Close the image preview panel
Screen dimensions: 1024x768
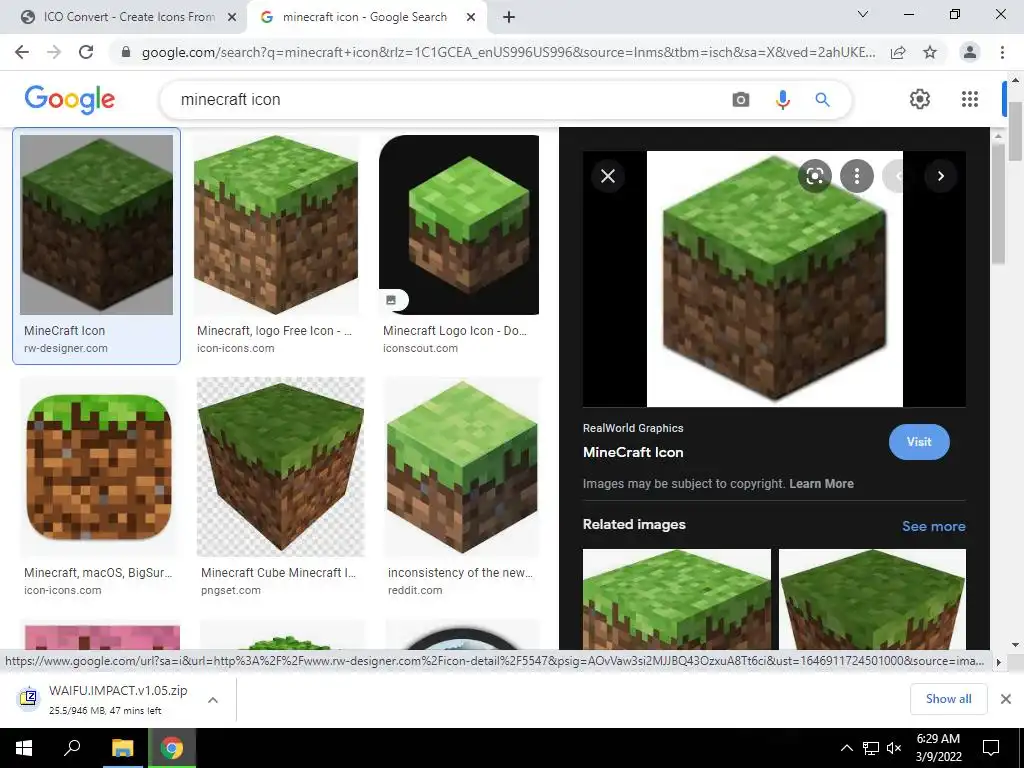point(608,176)
